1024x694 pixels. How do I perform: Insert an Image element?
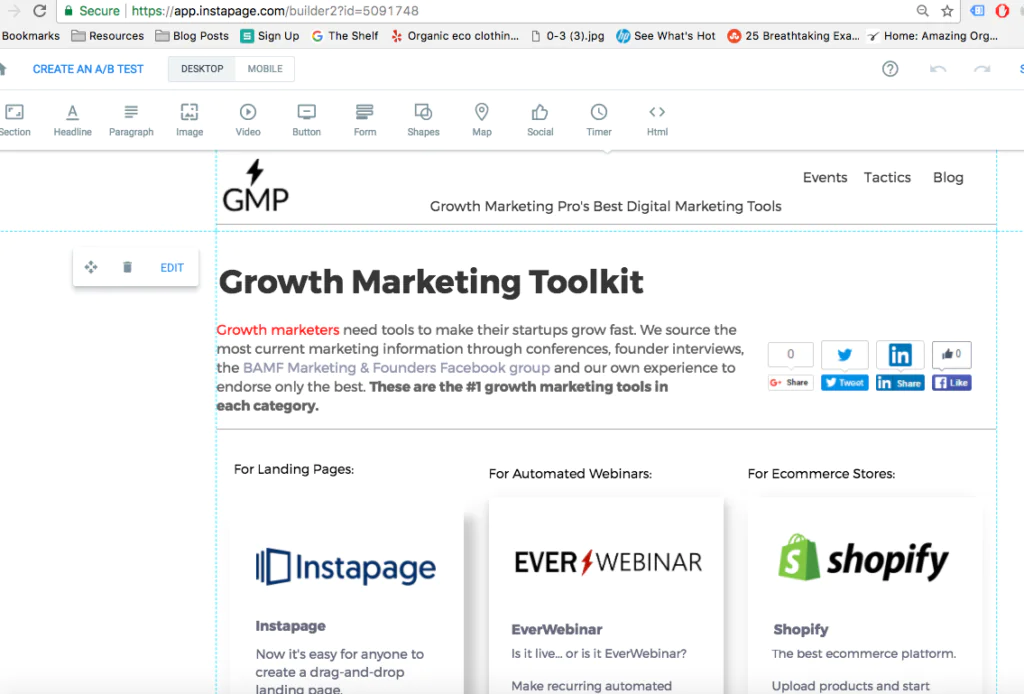[x=189, y=121]
